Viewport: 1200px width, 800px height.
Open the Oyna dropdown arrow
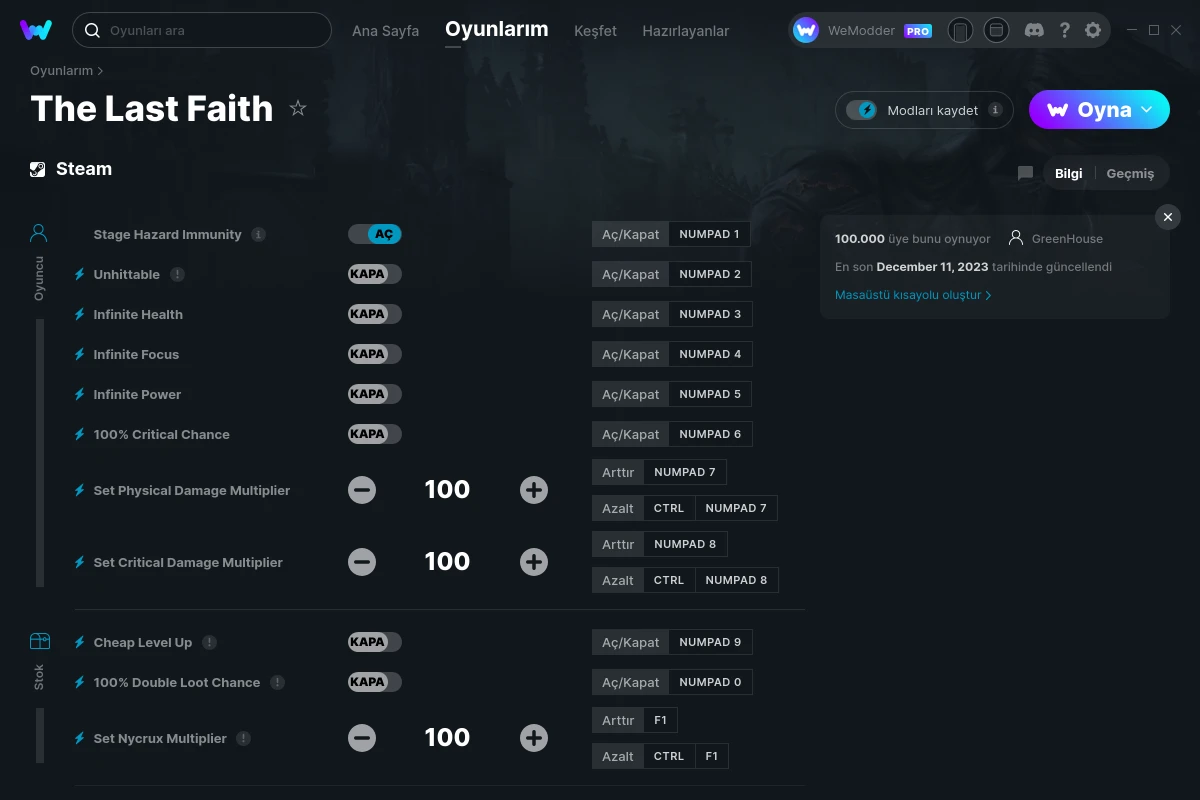(1147, 109)
